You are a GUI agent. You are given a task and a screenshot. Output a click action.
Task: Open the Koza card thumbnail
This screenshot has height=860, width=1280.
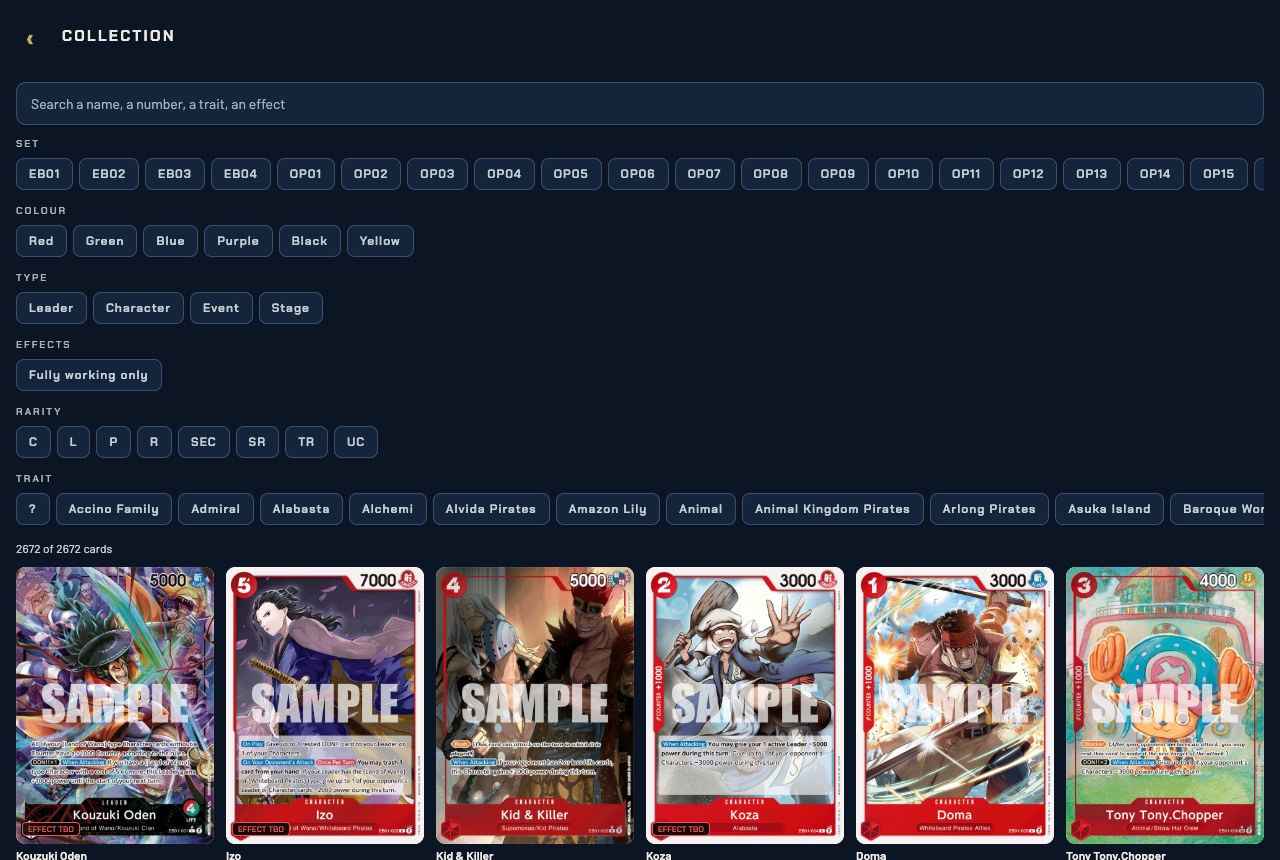(x=745, y=705)
